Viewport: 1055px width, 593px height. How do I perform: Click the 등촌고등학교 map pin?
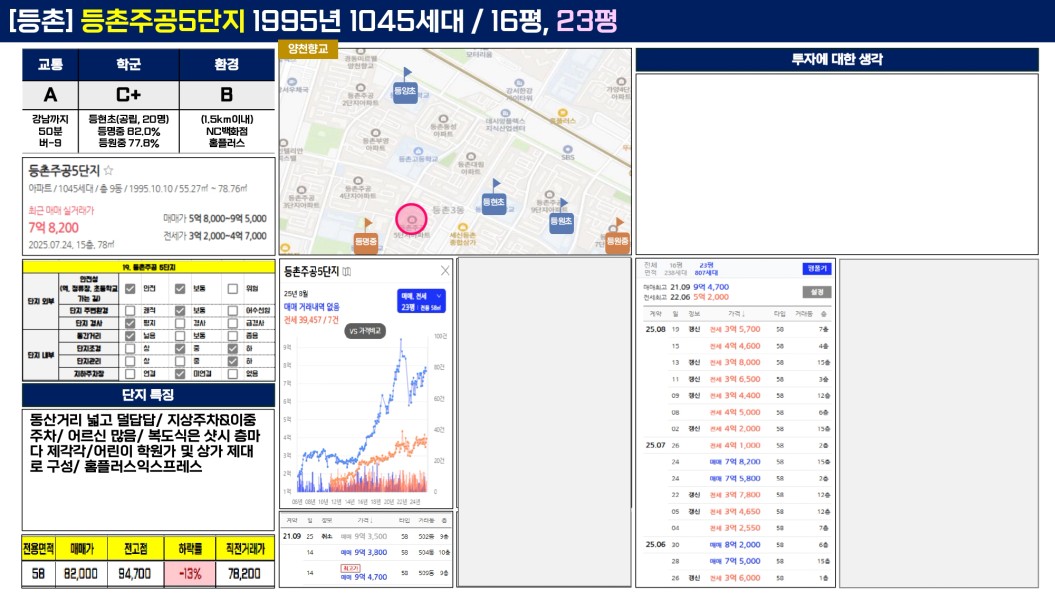[418, 151]
